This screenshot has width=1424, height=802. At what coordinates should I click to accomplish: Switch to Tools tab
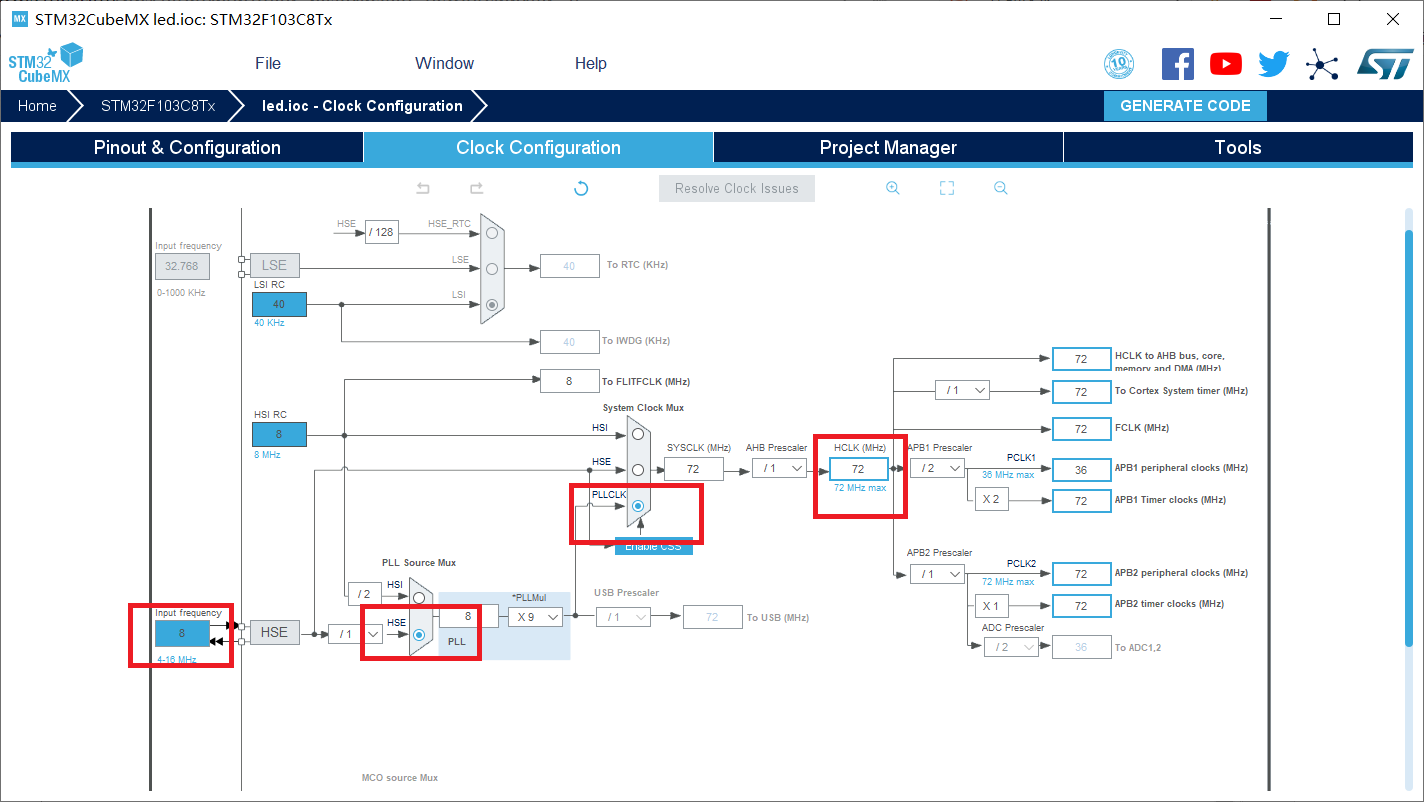pos(1238,148)
